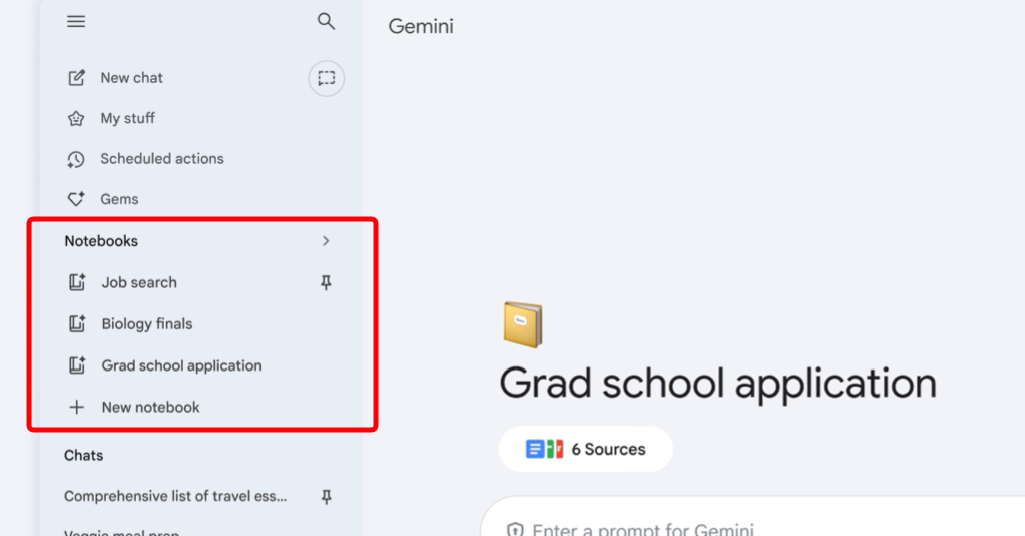Click the Scheduled actions clock icon
This screenshot has width=1025, height=536.
[x=76, y=159]
